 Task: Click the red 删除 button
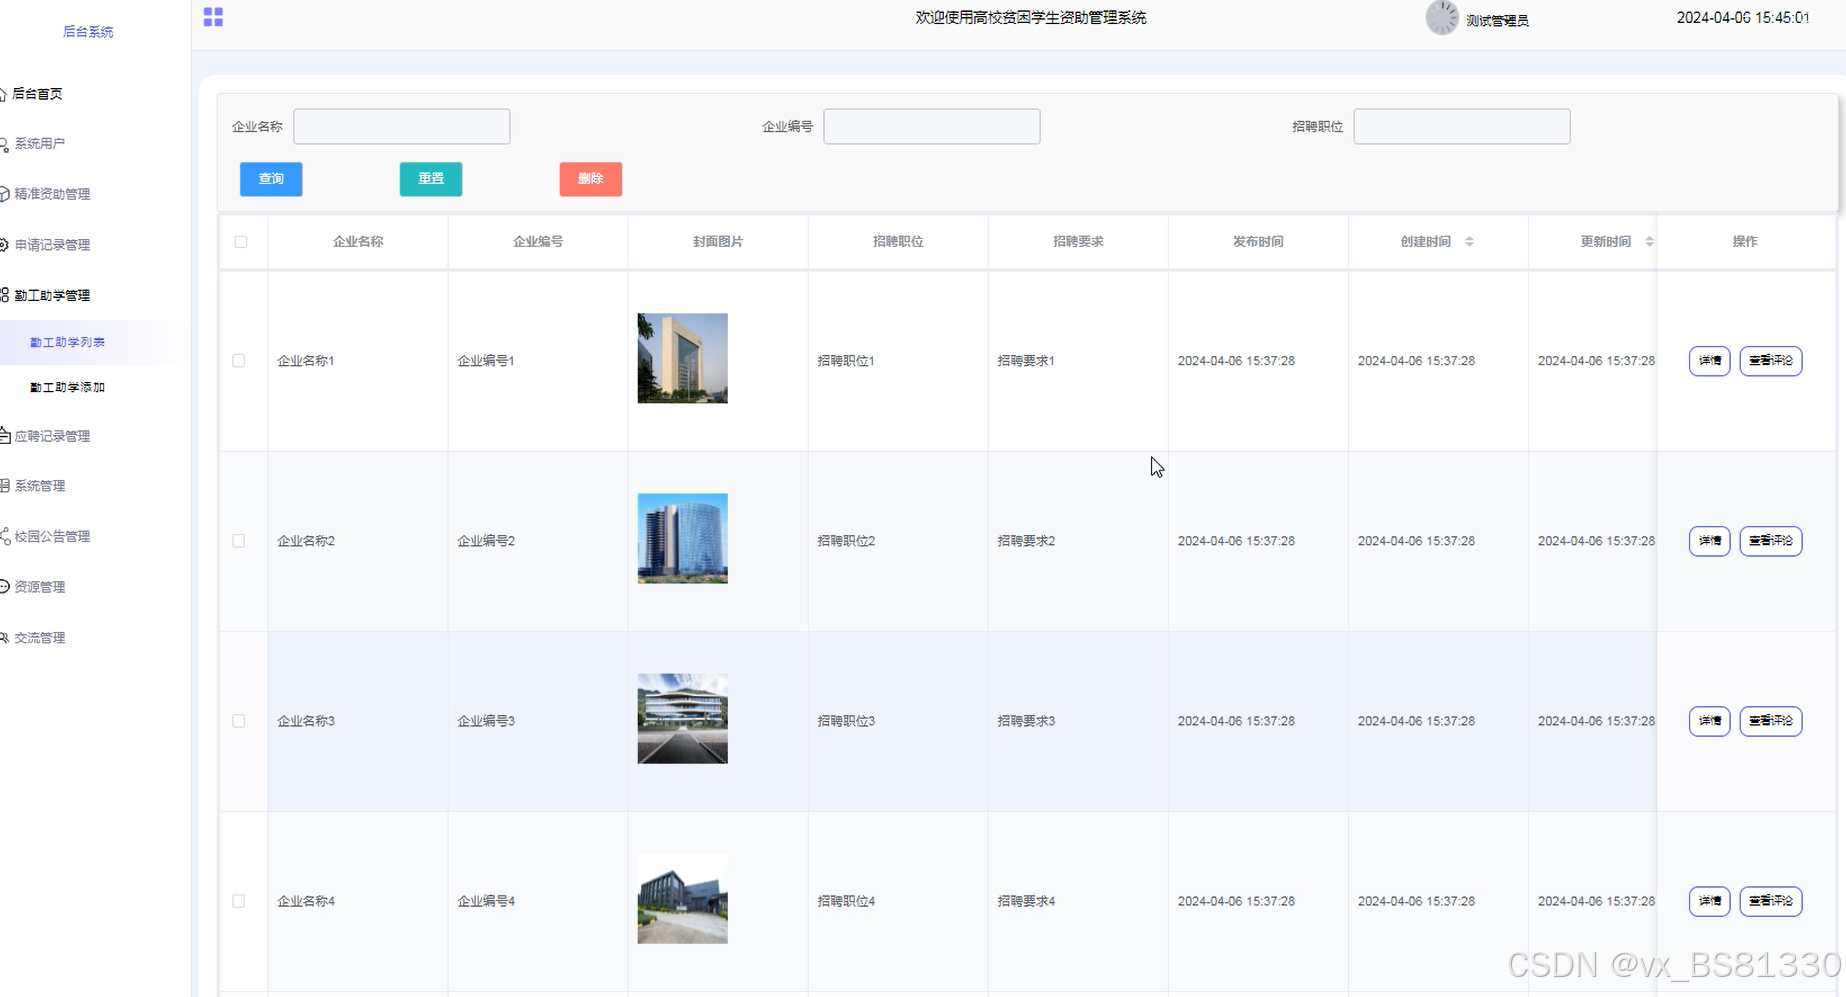(591, 179)
